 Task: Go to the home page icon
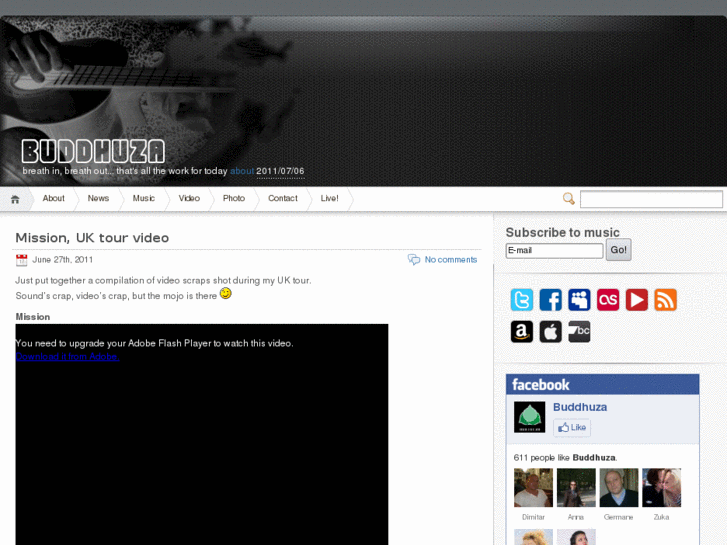click(x=15, y=199)
